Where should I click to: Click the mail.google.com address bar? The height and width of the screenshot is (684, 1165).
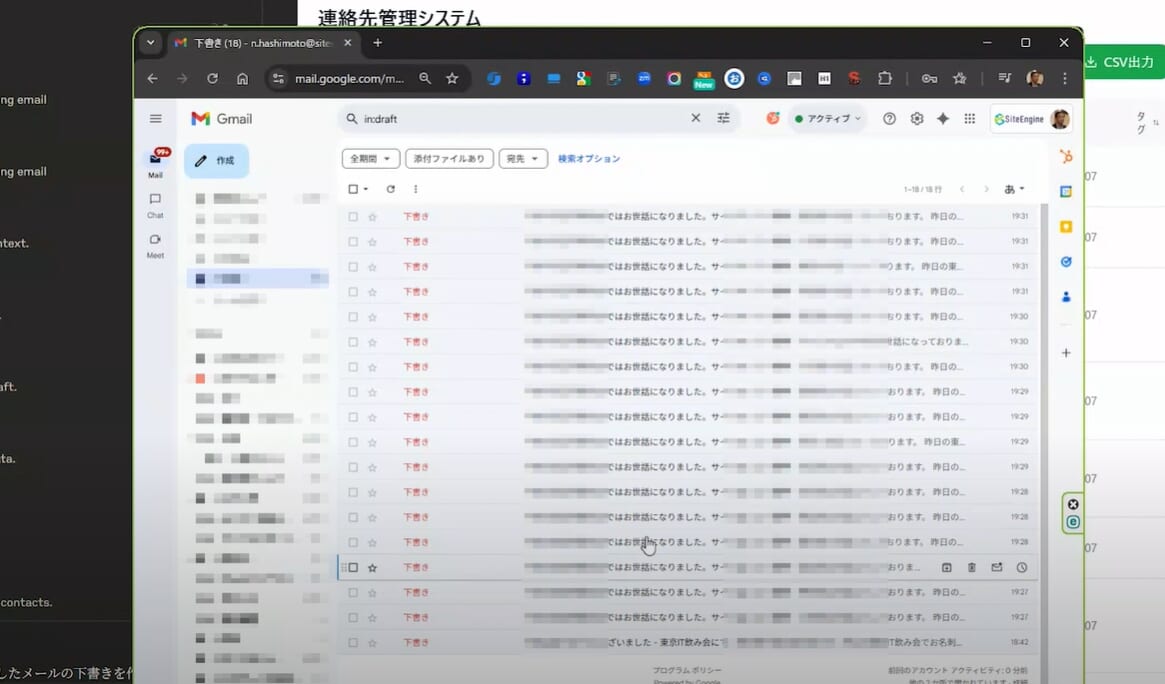tap(349, 79)
